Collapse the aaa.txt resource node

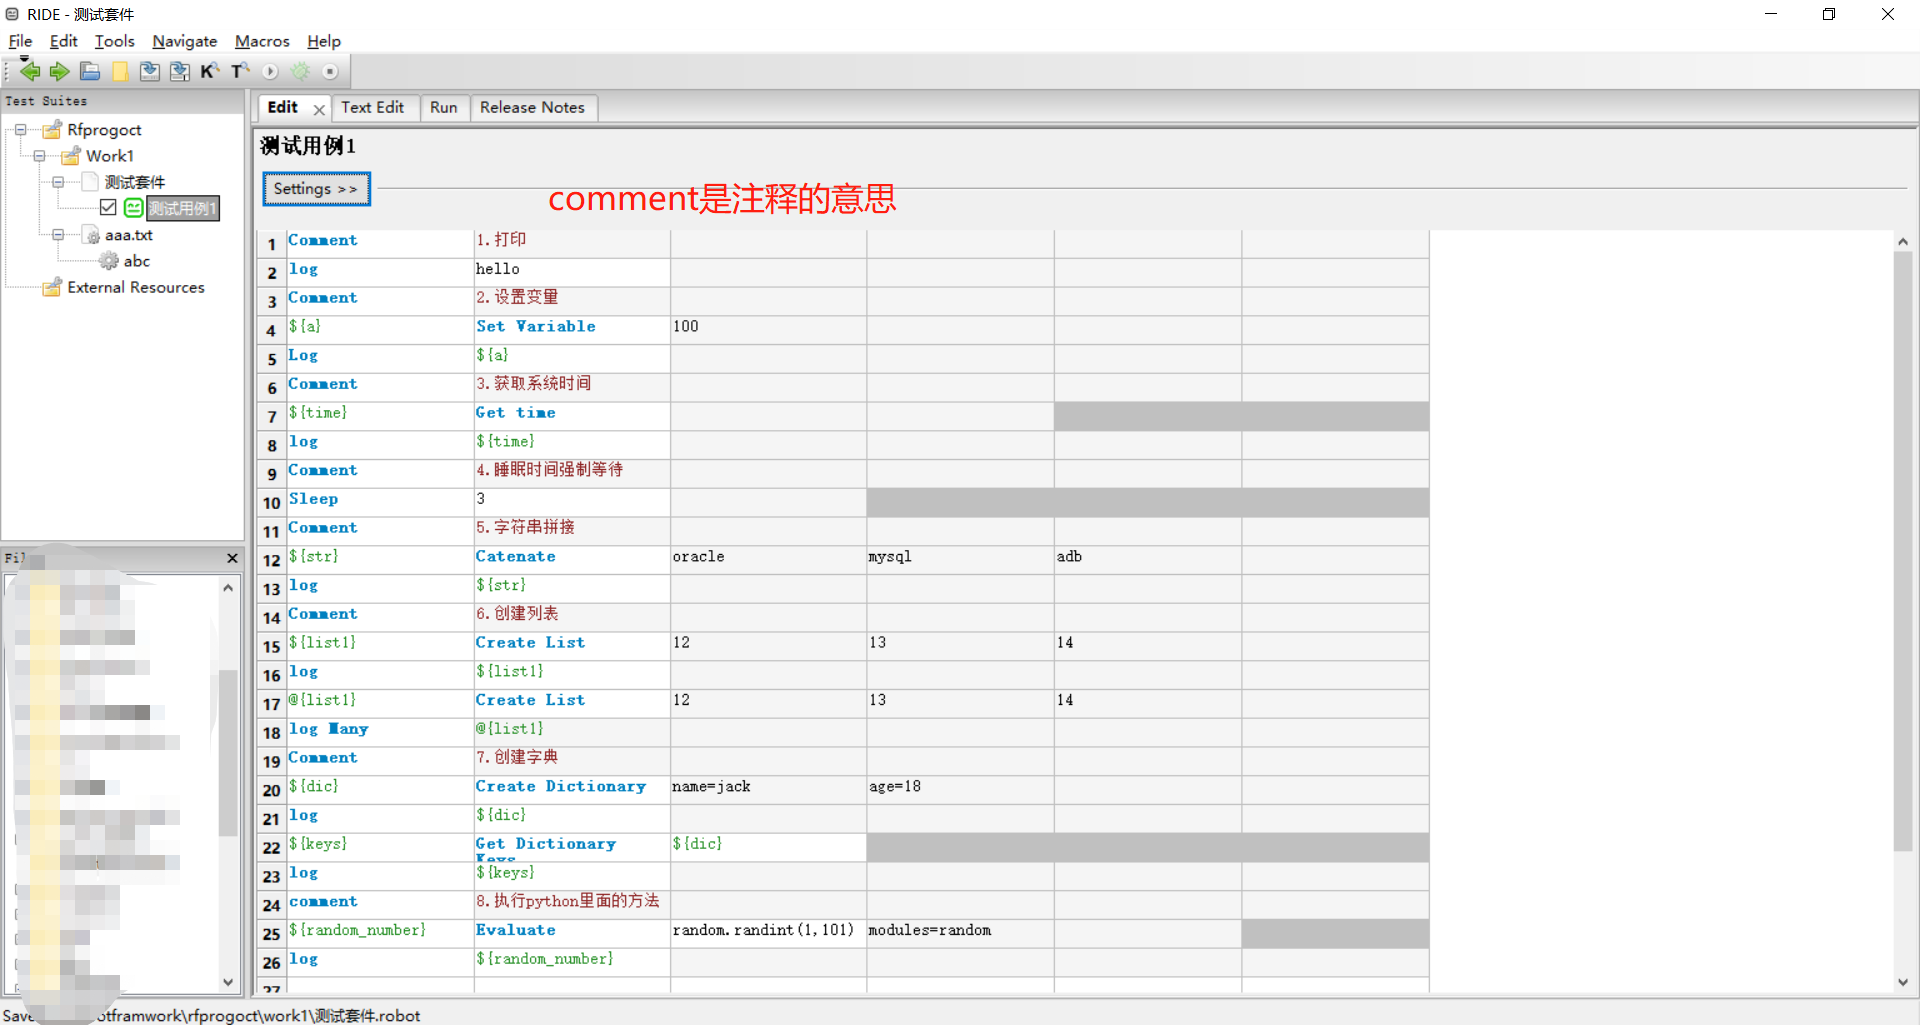coord(58,235)
